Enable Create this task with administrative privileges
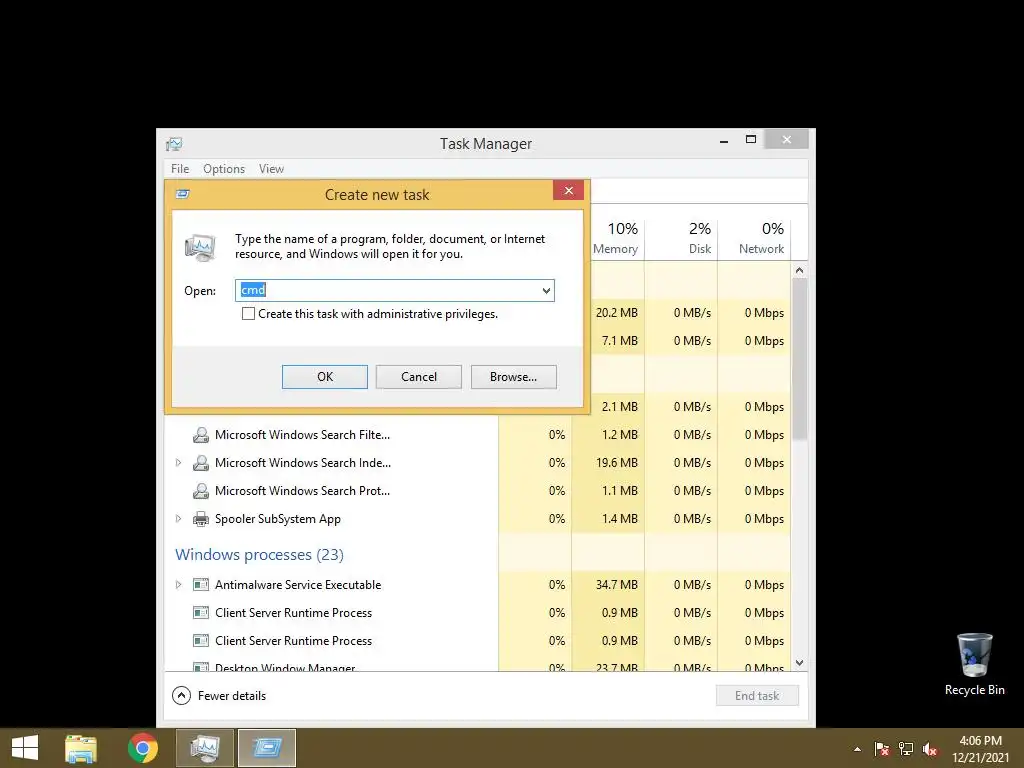The height and width of the screenshot is (768, 1024). pyautogui.click(x=248, y=314)
